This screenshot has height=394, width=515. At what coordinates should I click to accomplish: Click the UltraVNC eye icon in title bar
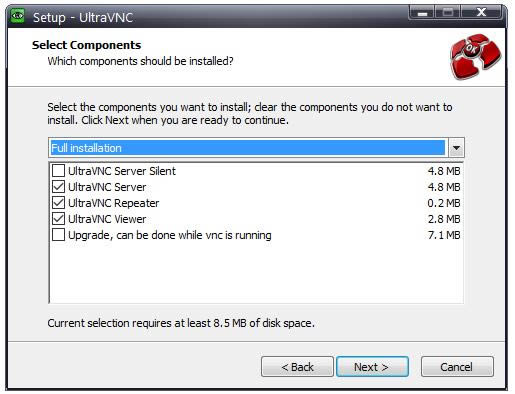(x=17, y=16)
